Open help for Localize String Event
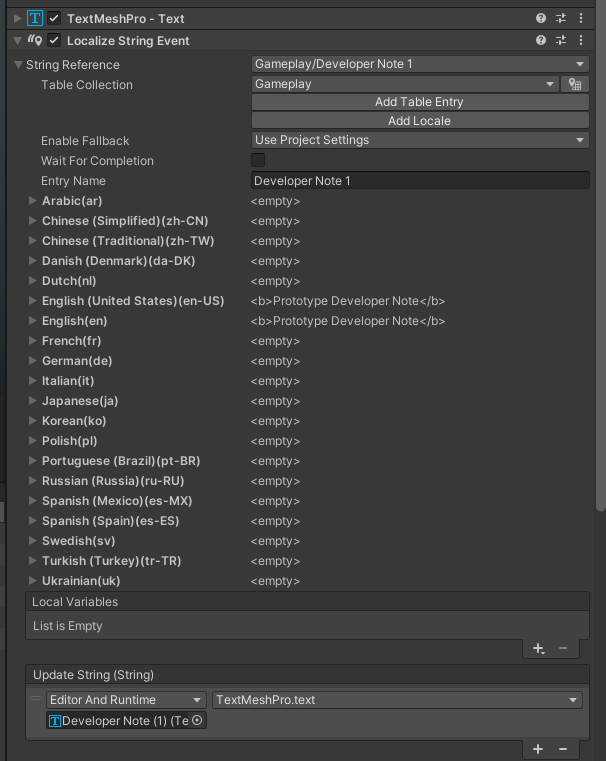The image size is (606, 761). (x=541, y=41)
